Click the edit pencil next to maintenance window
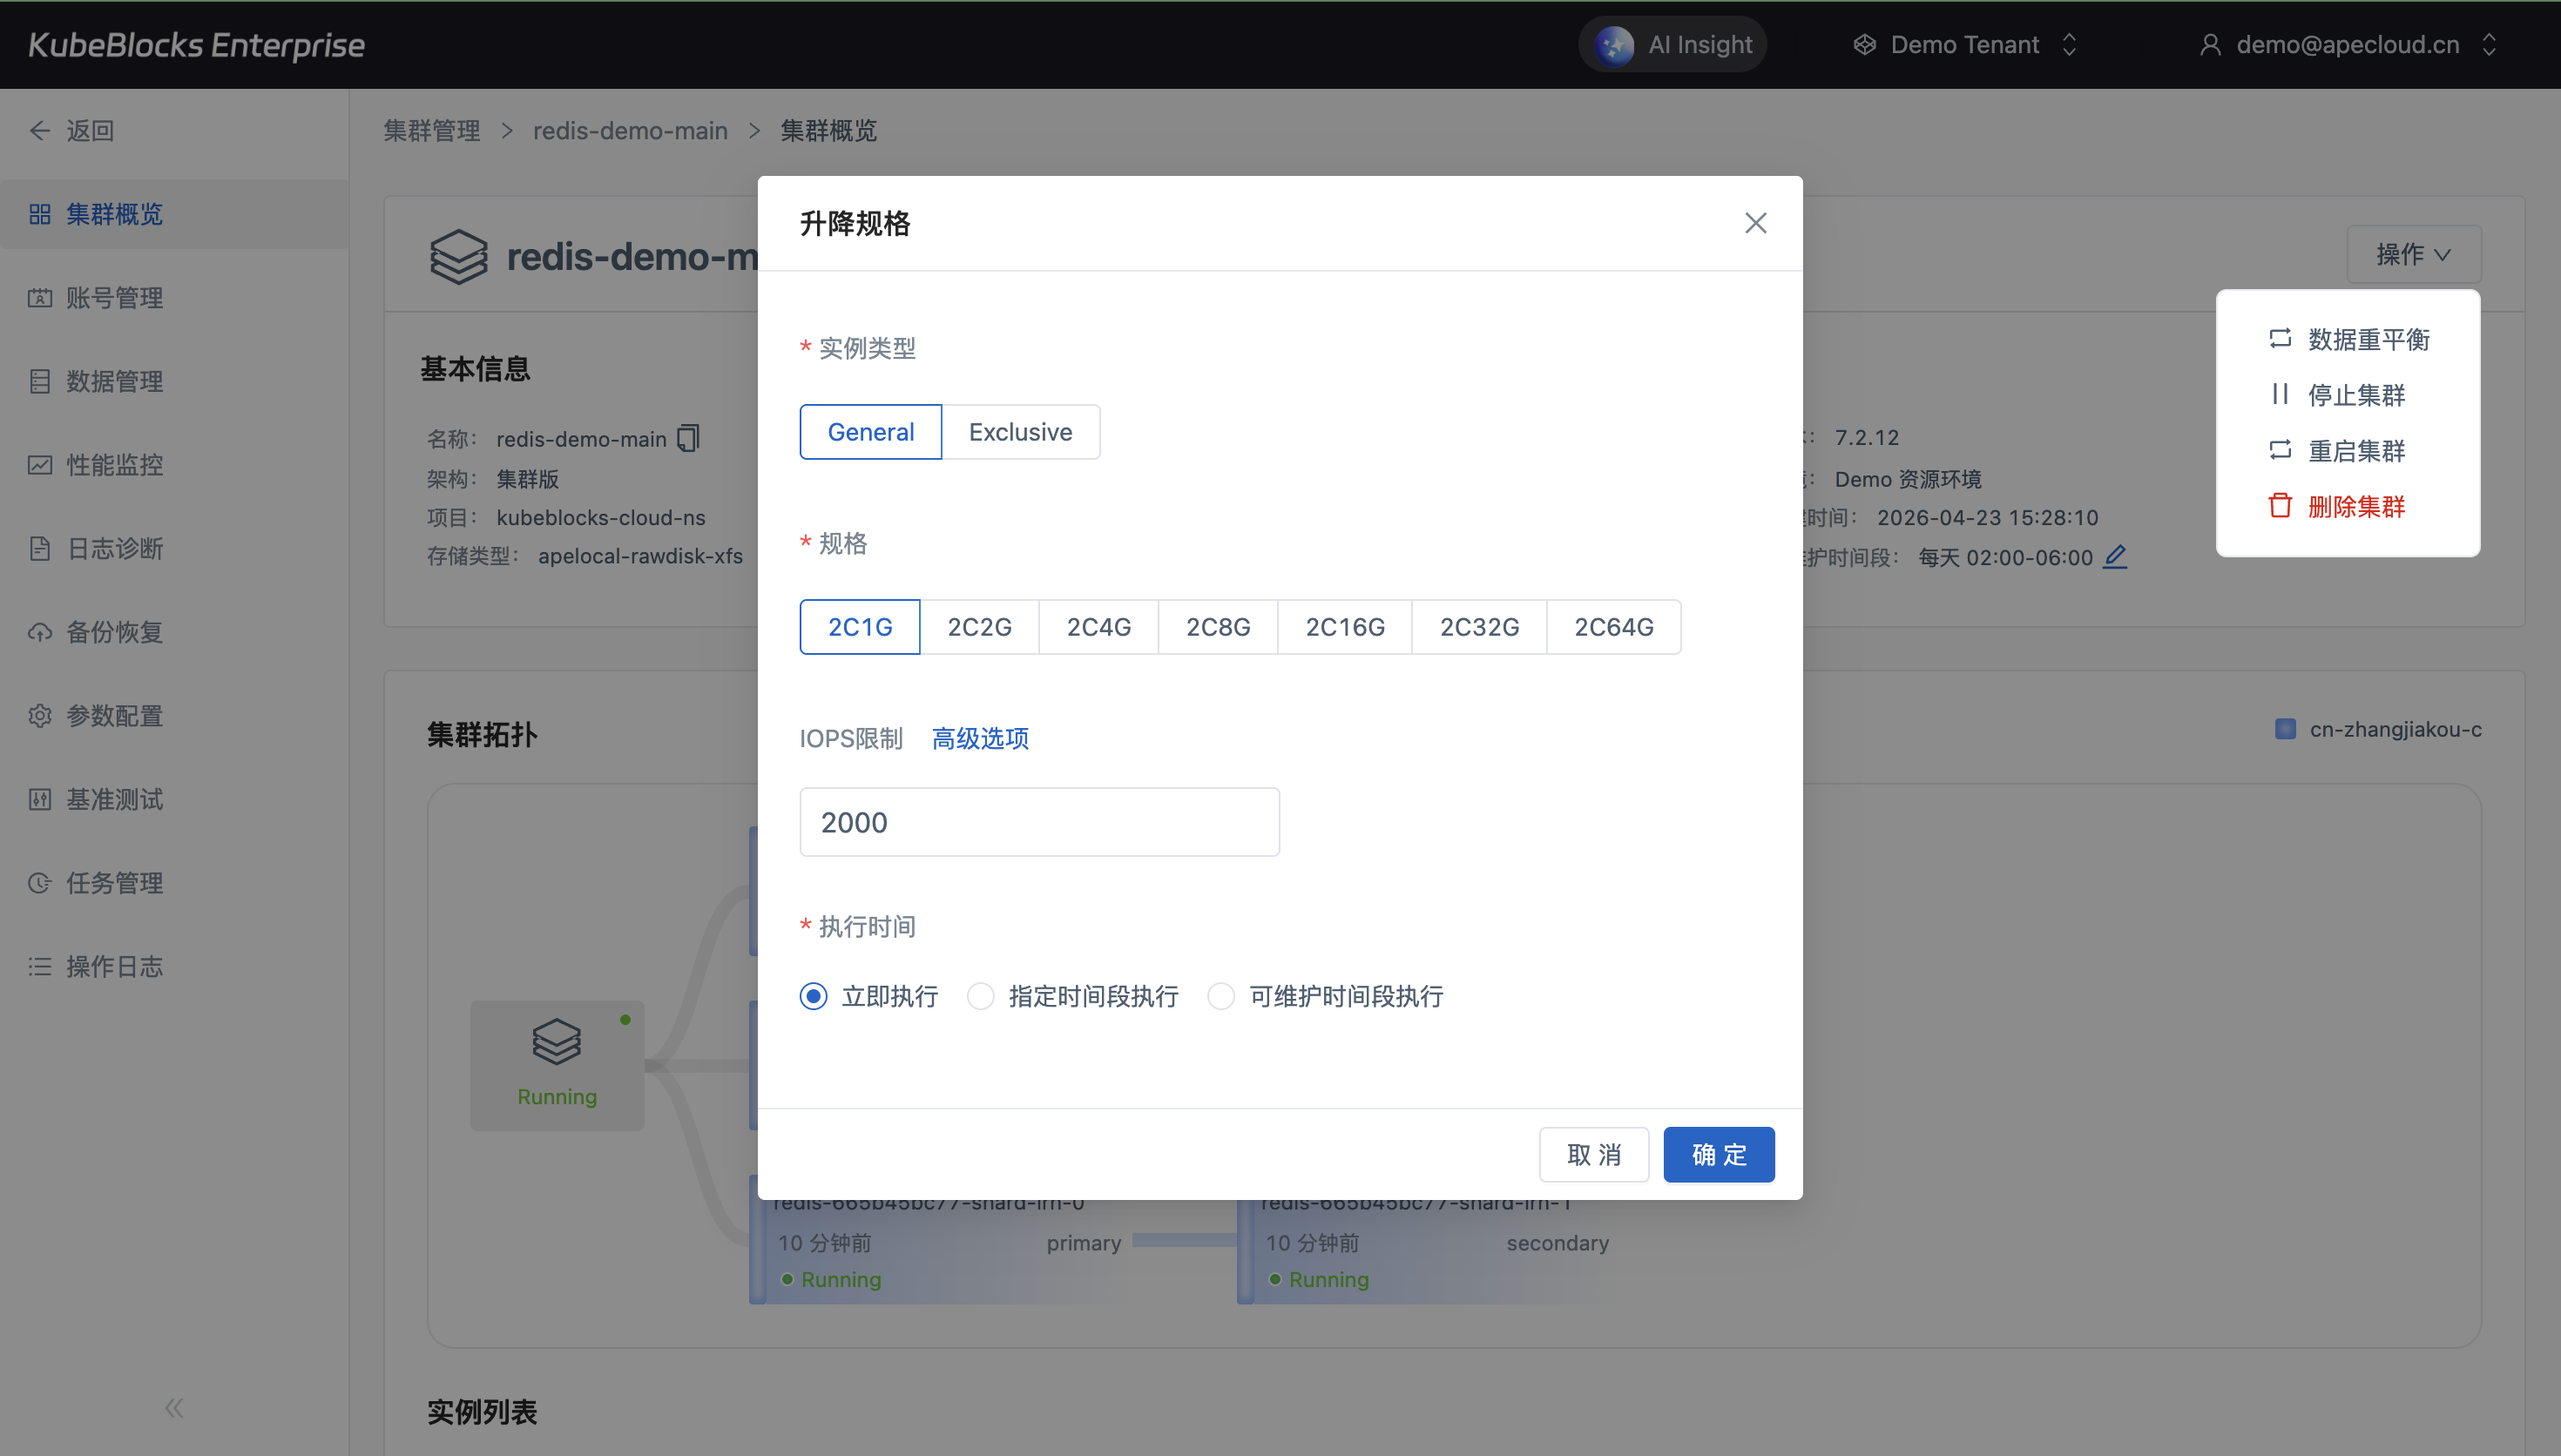2561x1456 pixels. coord(2114,557)
